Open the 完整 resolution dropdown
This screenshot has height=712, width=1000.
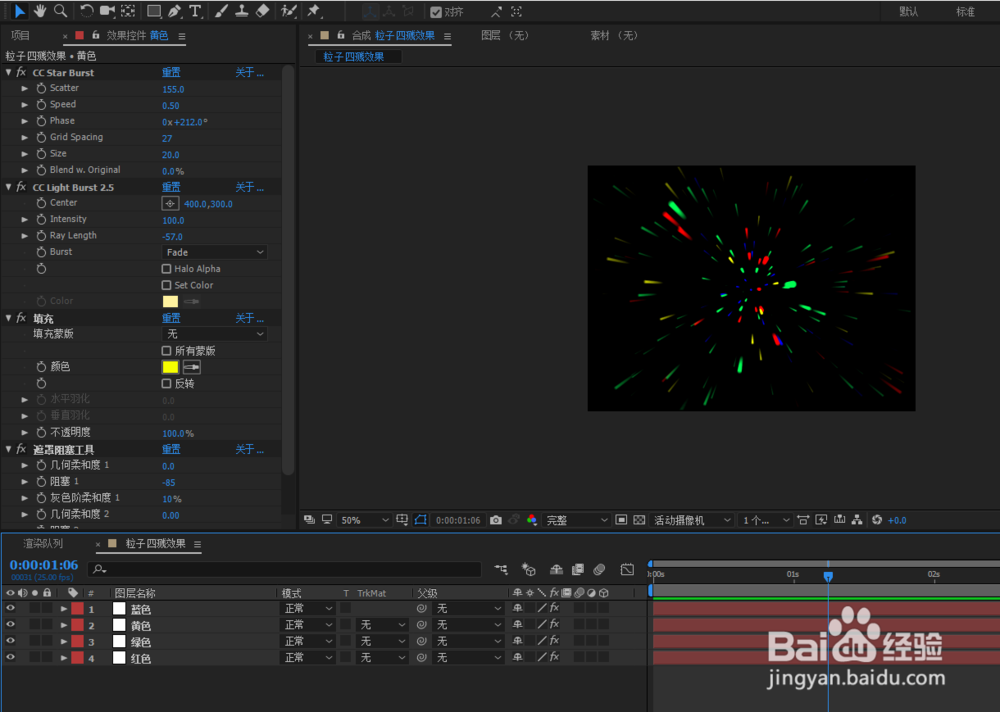click(576, 520)
